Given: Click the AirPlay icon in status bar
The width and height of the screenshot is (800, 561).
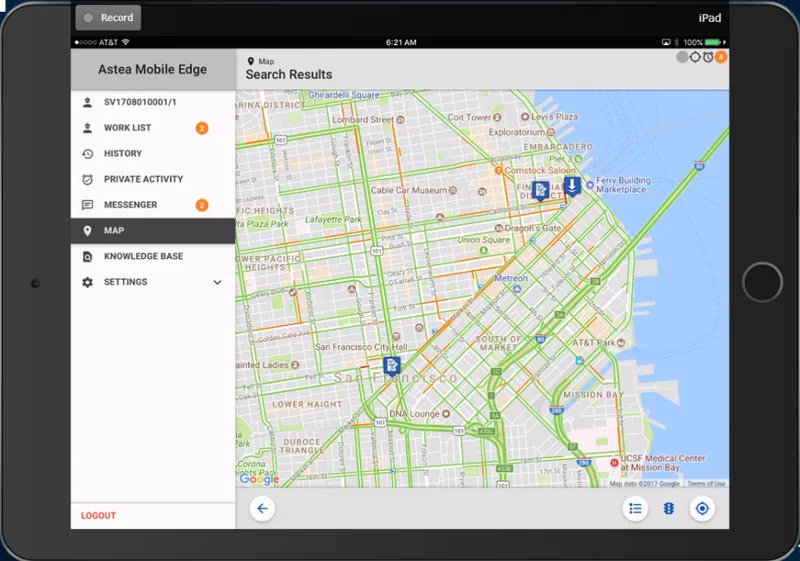Looking at the screenshot, I should pyautogui.click(x=666, y=42).
